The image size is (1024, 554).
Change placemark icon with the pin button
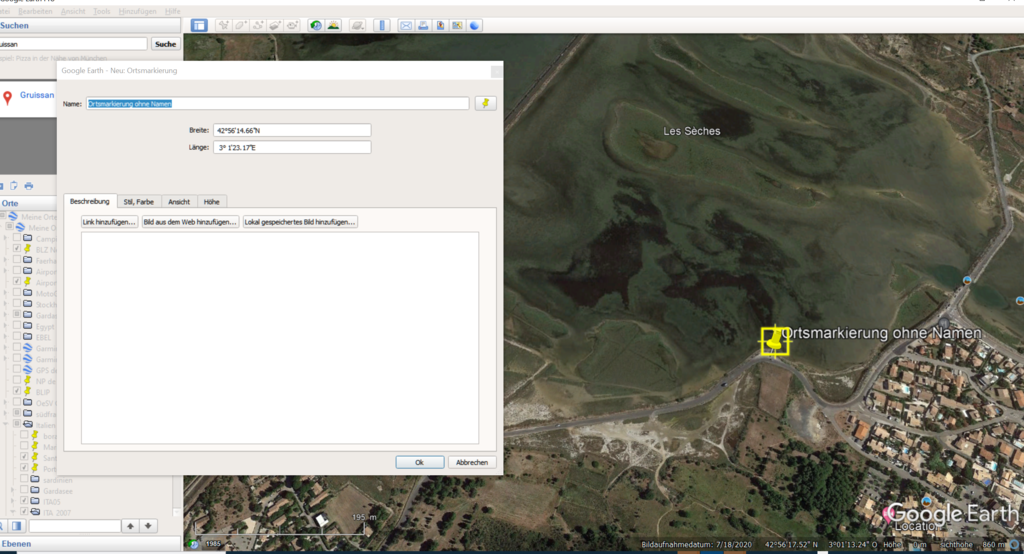(x=485, y=103)
